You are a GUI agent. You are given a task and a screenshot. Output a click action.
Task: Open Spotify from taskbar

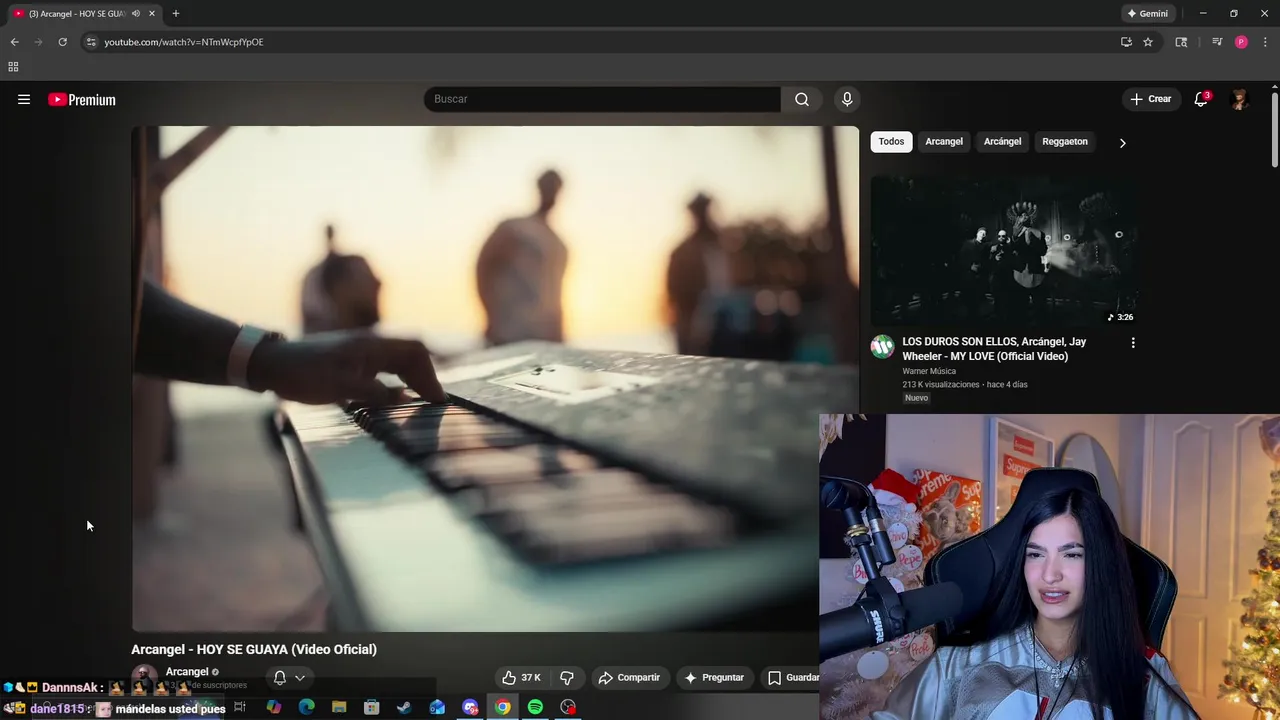pos(535,707)
